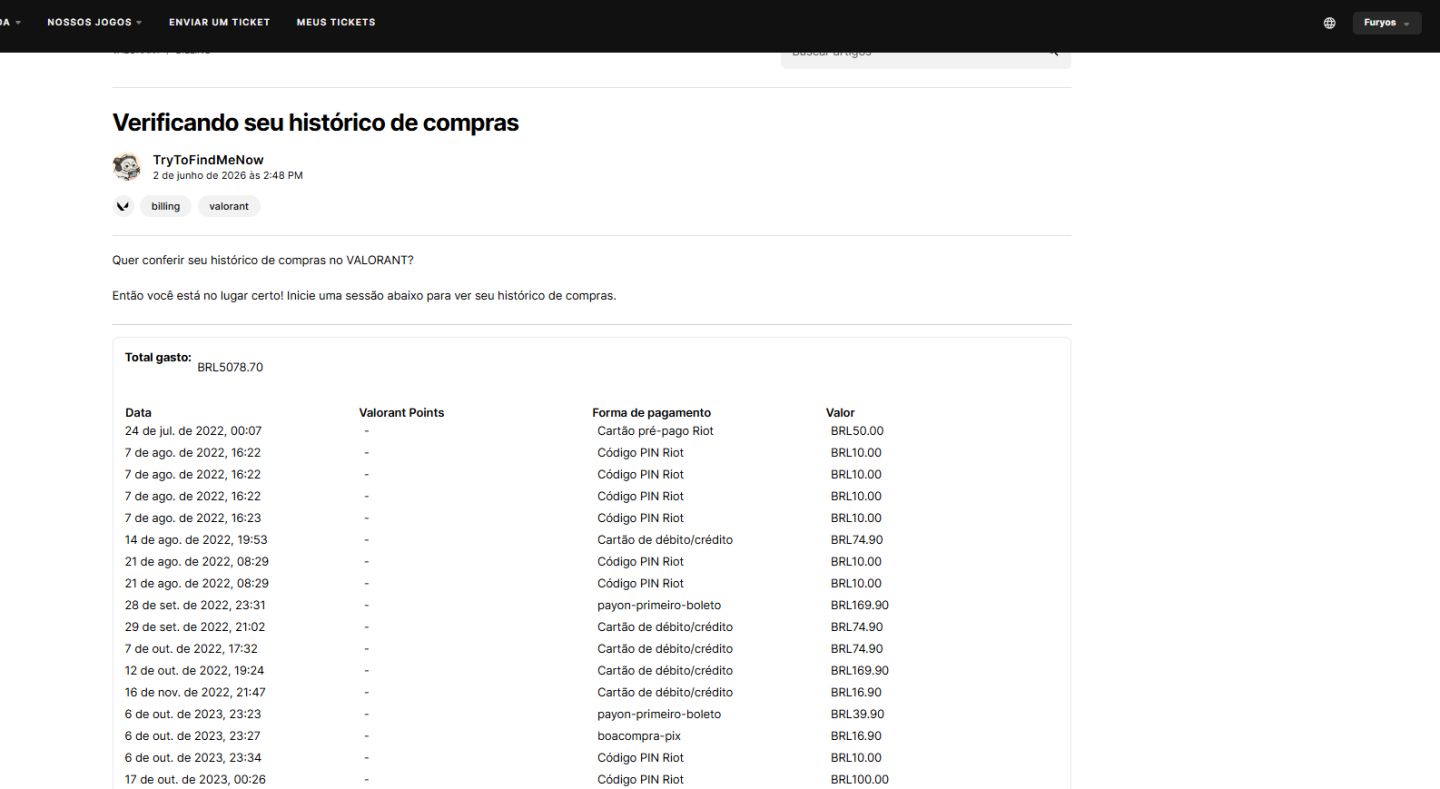Select date 16 de nov. de 2022, 21:47
Image resolution: width=1440 pixels, height=789 pixels.
[195, 692]
